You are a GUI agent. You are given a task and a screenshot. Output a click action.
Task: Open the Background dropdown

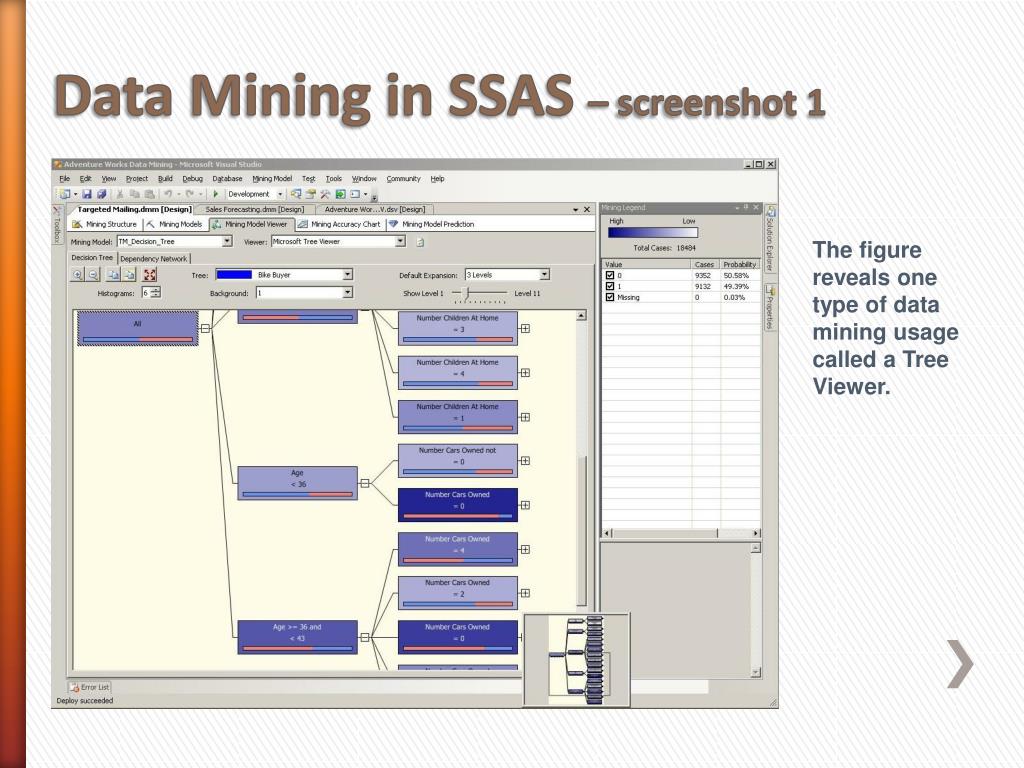click(x=347, y=293)
